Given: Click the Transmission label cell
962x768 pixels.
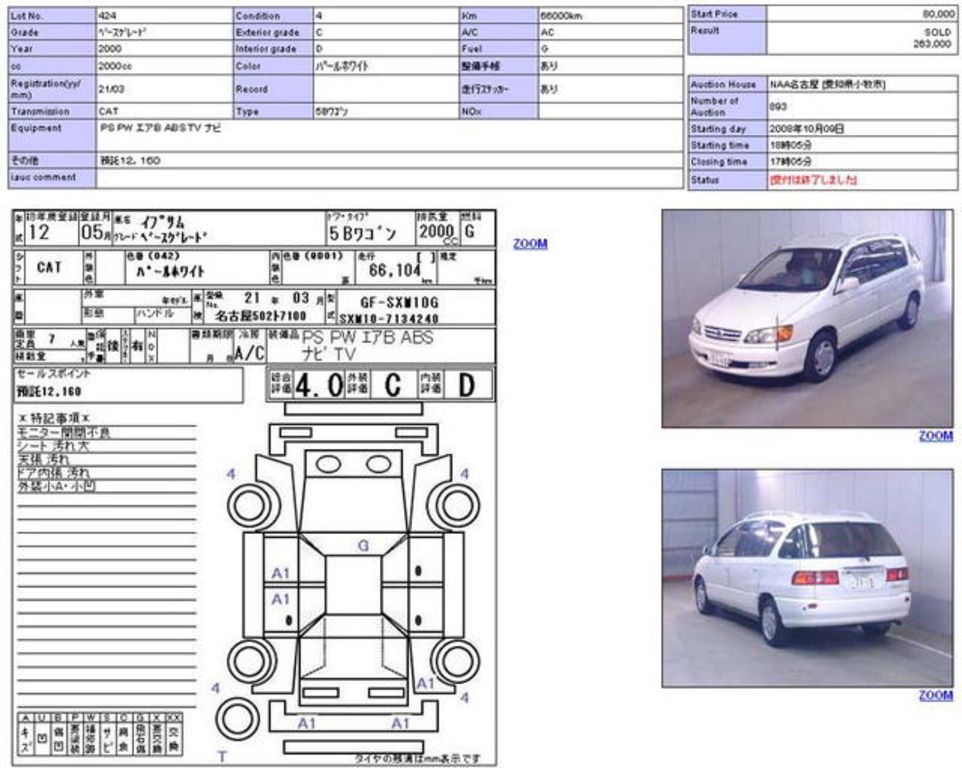Looking at the screenshot, I should click(x=52, y=111).
